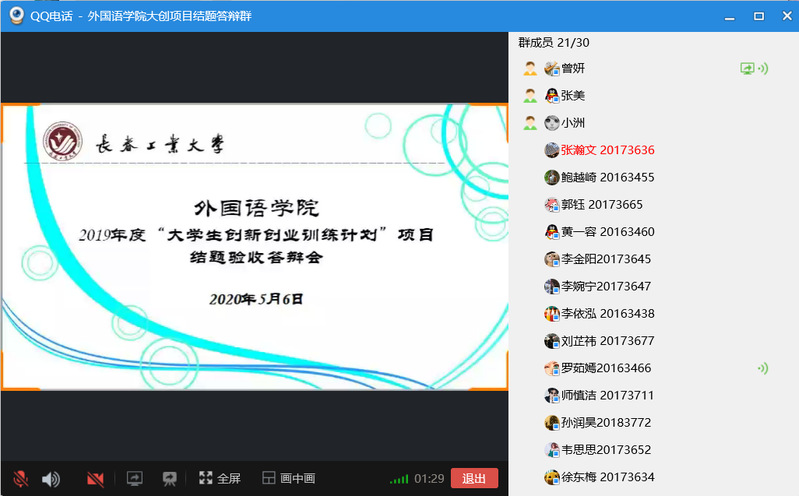Unmute the microphone in the call toolbar

(20, 479)
